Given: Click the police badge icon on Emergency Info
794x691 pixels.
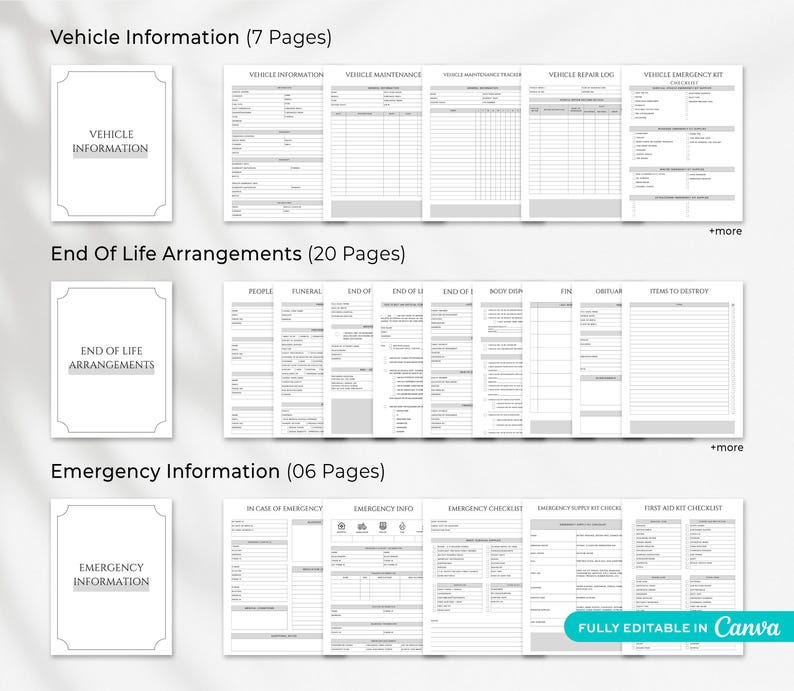Looking at the screenshot, I should [383, 526].
